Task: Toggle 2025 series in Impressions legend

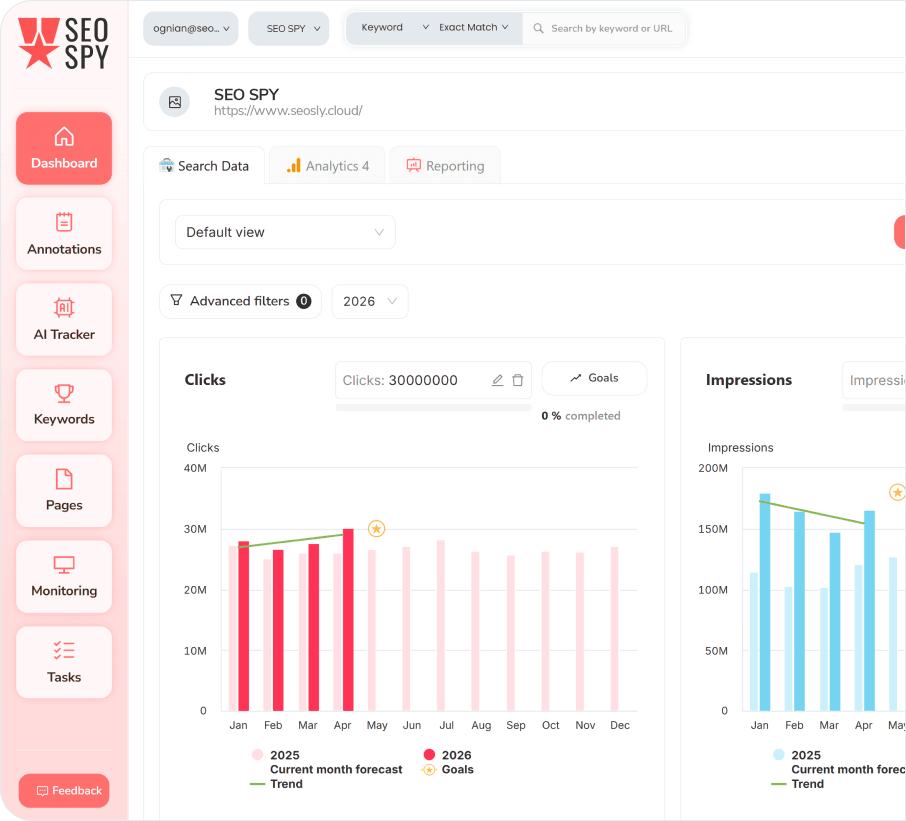Action: pyautogui.click(x=797, y=755)
